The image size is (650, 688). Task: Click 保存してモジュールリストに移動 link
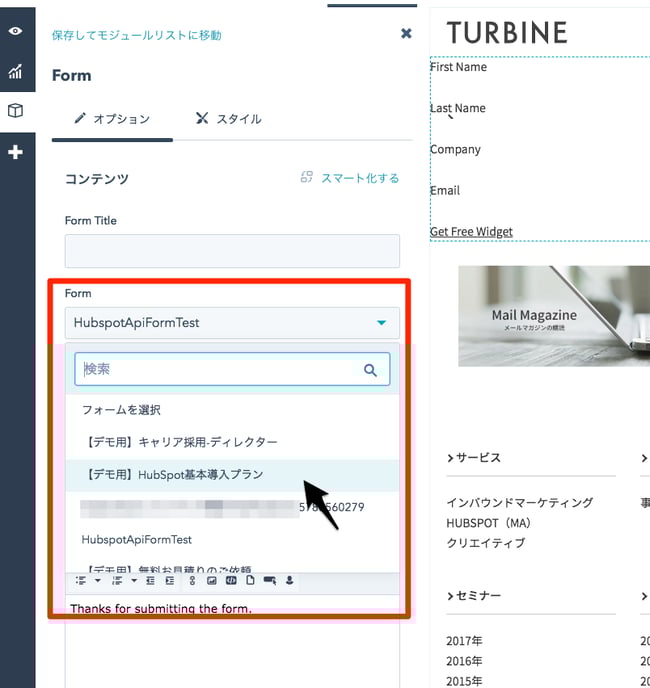pos(136,35)
